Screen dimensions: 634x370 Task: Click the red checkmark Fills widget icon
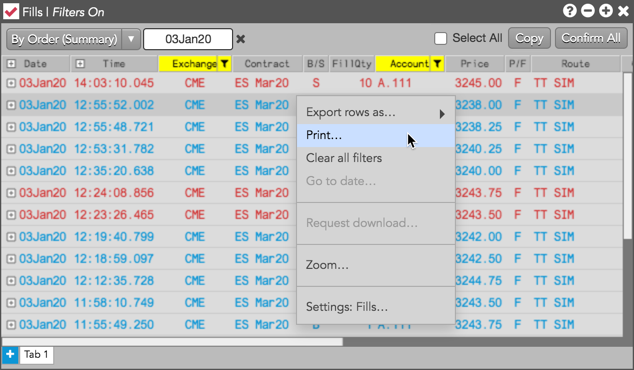pyautogui.click(x=11, y=11)
